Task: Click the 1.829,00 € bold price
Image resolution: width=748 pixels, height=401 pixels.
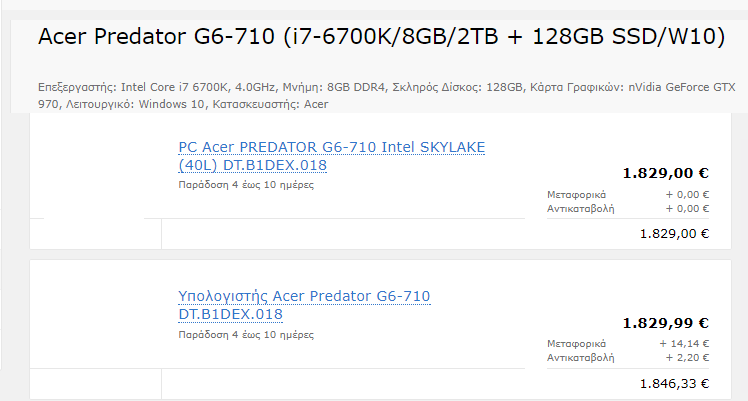Action: 665,173
